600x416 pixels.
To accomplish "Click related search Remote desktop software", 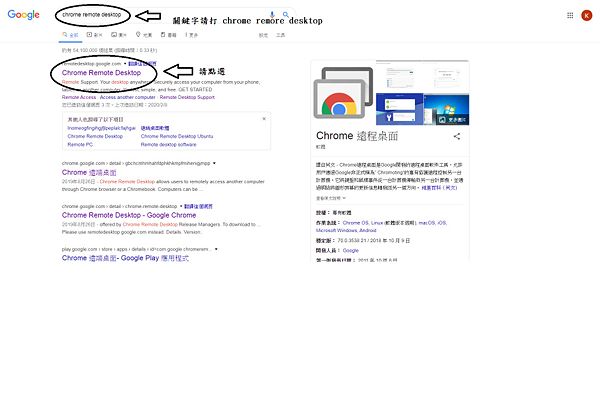I will pyautogui.click(x=168, y=145).
